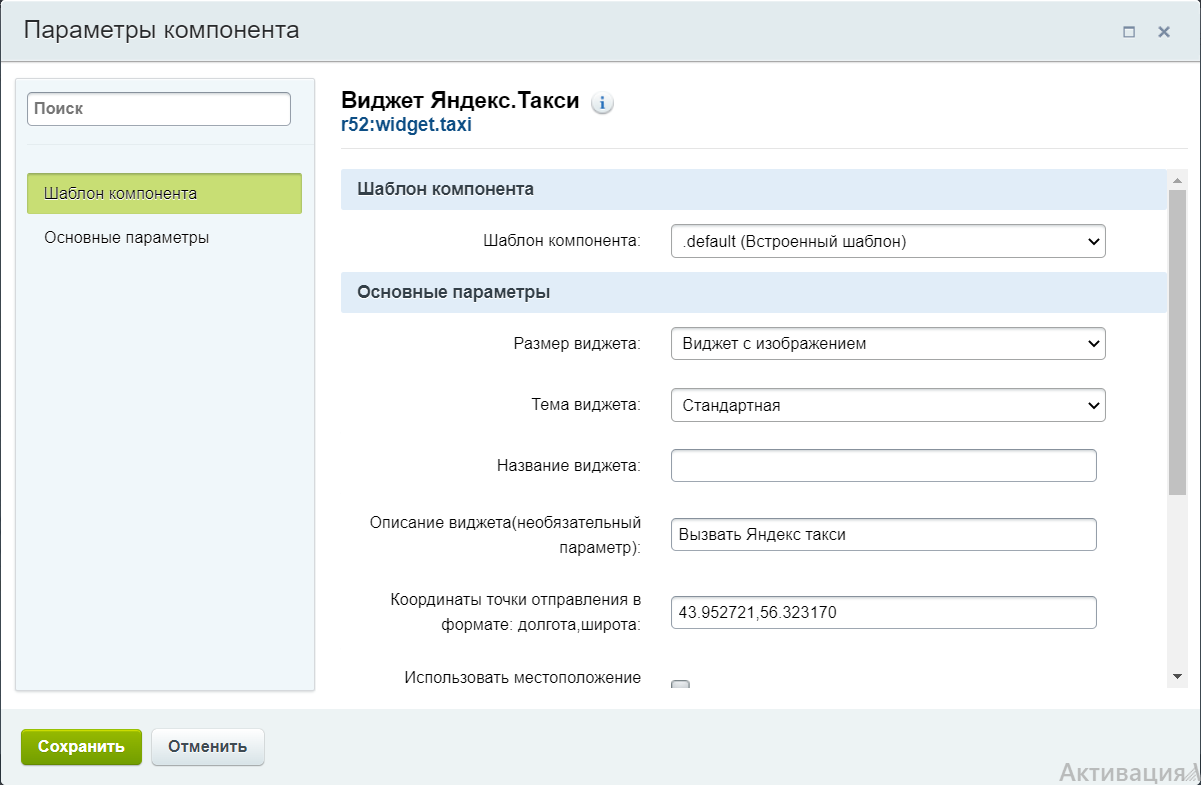Focus the Поиск search field
This screenshot has height=785, width=1201.
[x=159, y=109]
